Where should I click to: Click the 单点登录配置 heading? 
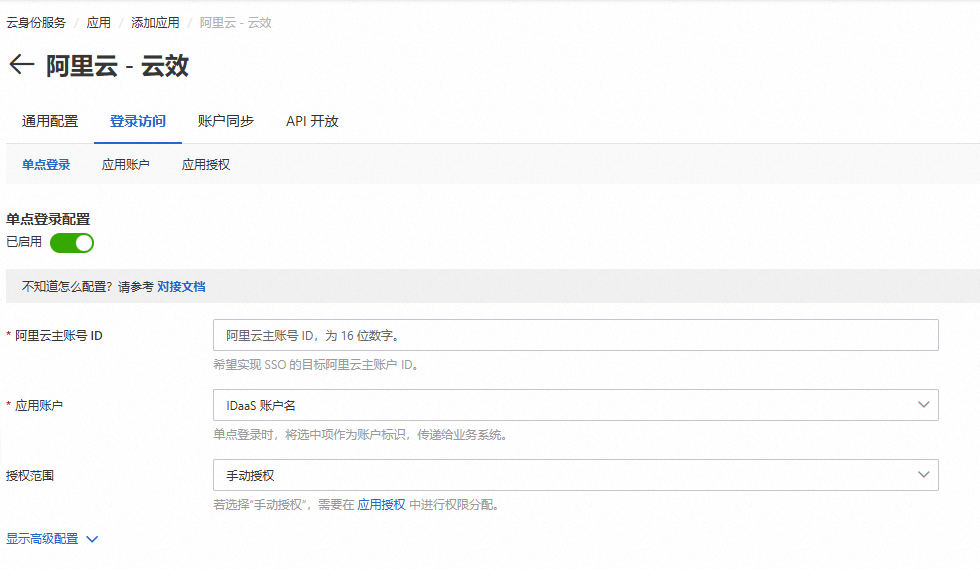click(x=48, y=219)
